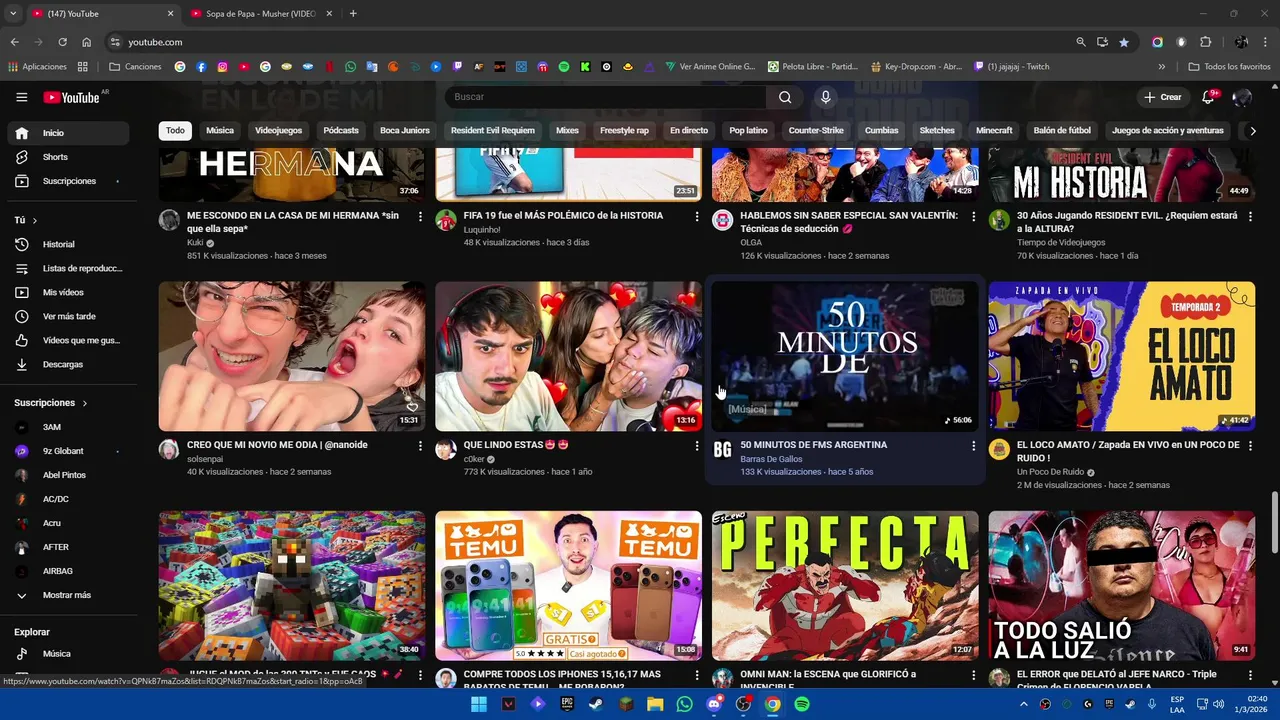Open options for QUE LINDO ESTAS video

(x=697, y=446)
